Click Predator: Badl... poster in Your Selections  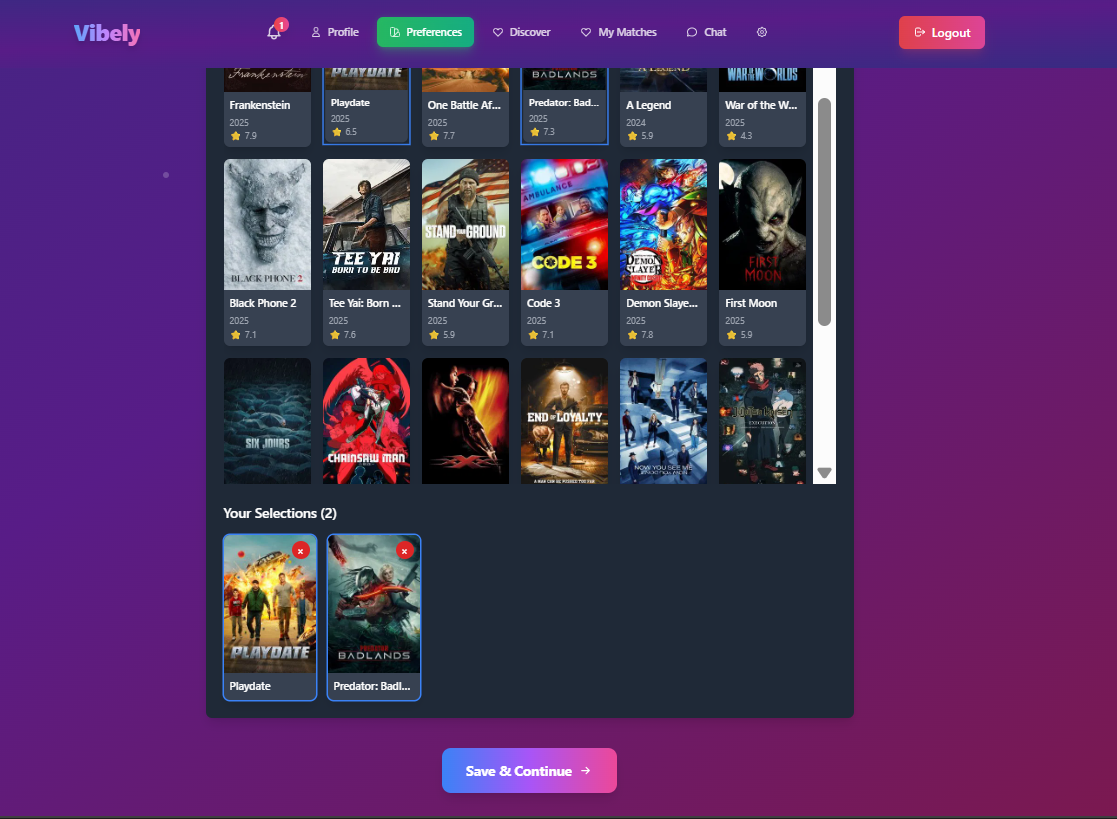(x=374, y=604)
